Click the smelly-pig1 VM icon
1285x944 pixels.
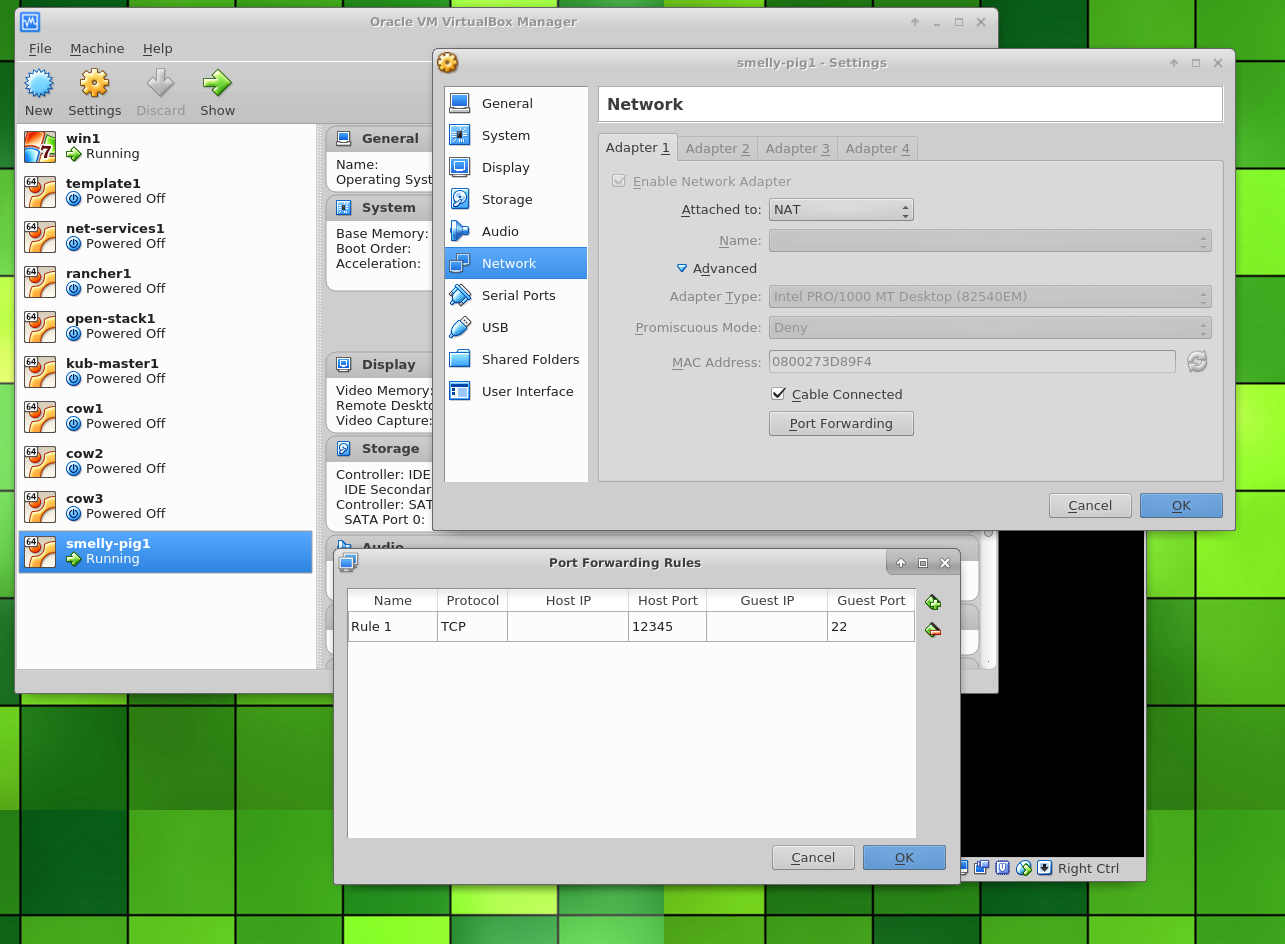40,551
